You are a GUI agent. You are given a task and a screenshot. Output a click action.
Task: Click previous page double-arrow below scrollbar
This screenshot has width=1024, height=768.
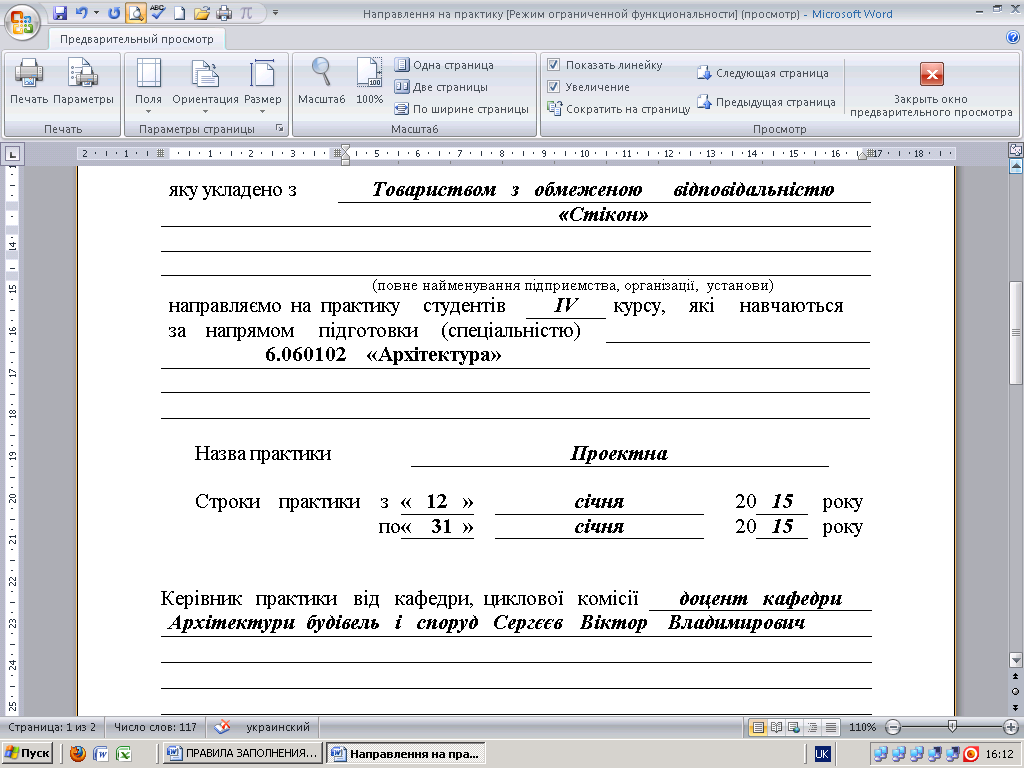tap(1016, 677)
